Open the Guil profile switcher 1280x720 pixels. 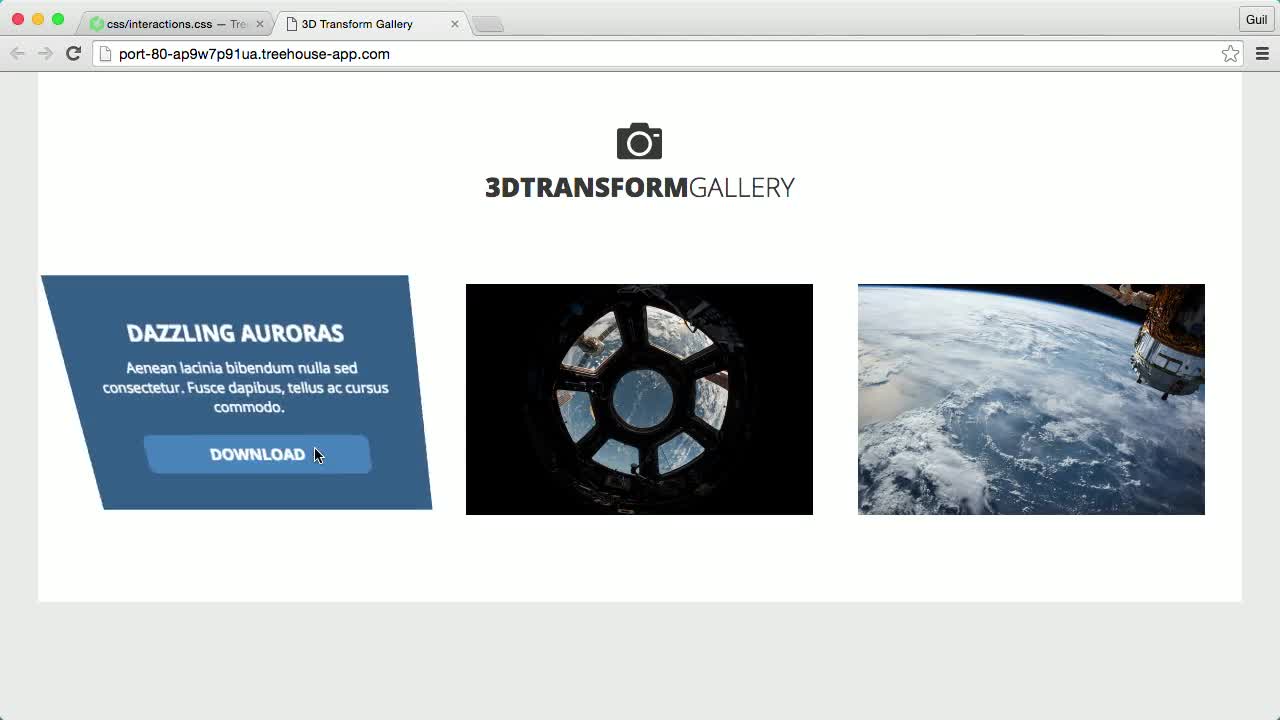tap(1256, 20)
